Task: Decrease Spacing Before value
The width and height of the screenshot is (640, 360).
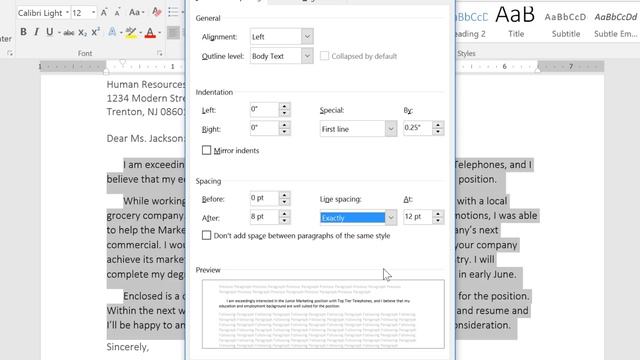Action: pos(284,202)
